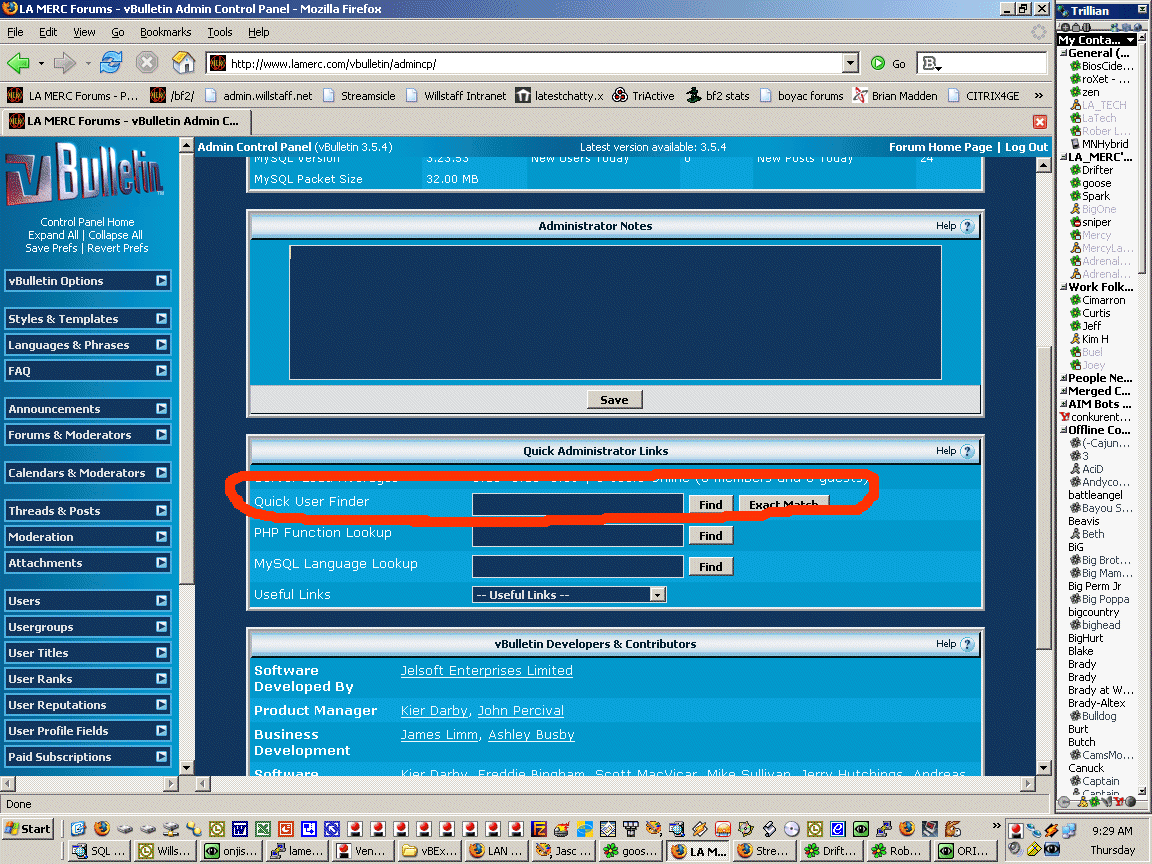Expand the vBulletin Options nav group
1152x864 pixels.
pos(87,281)
